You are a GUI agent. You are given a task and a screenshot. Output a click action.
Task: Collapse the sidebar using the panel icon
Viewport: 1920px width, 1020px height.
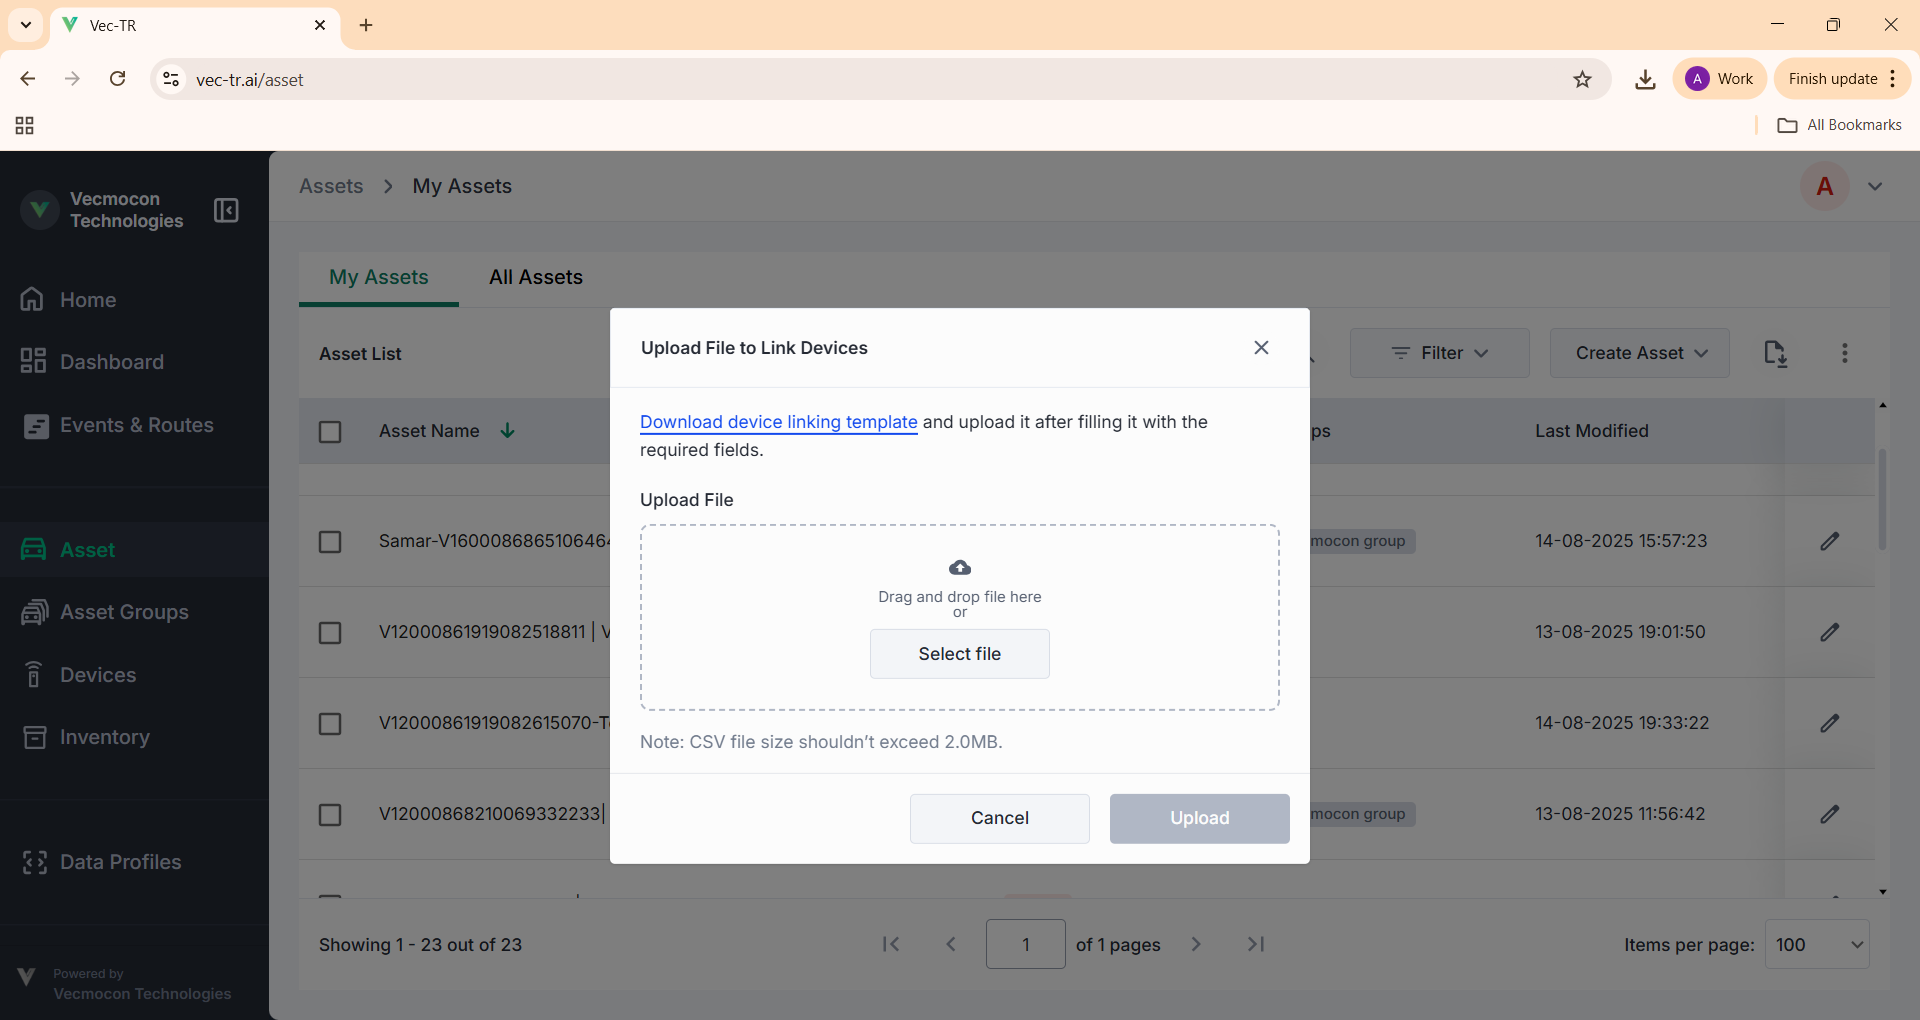point(226,210)
